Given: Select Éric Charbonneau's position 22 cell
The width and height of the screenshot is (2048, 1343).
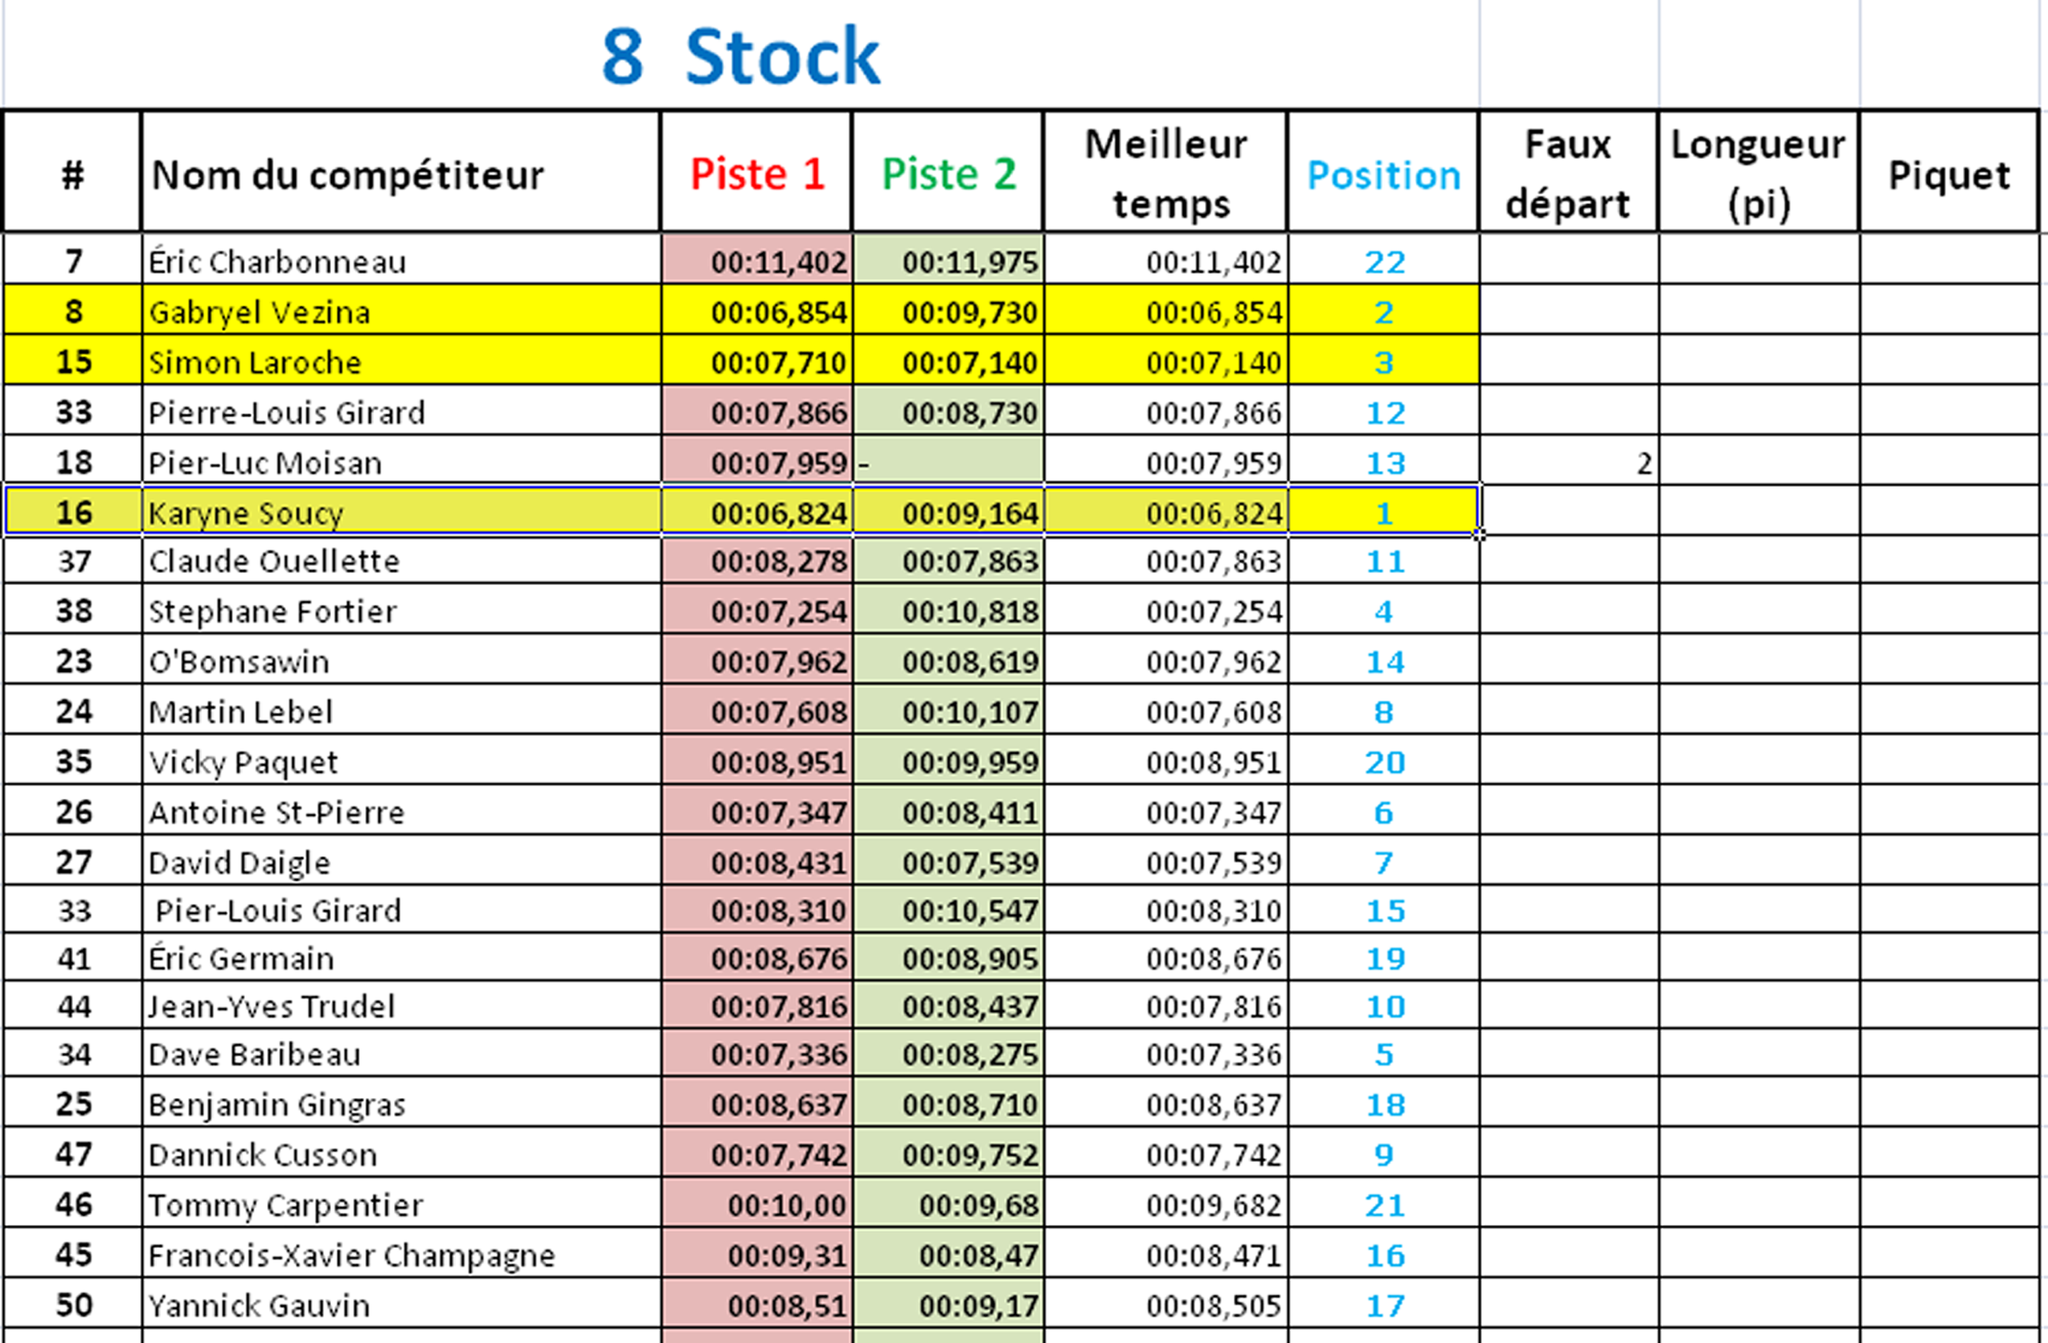Looking at the screenshot, I should pyautogui.click(x=1383, y=261).
